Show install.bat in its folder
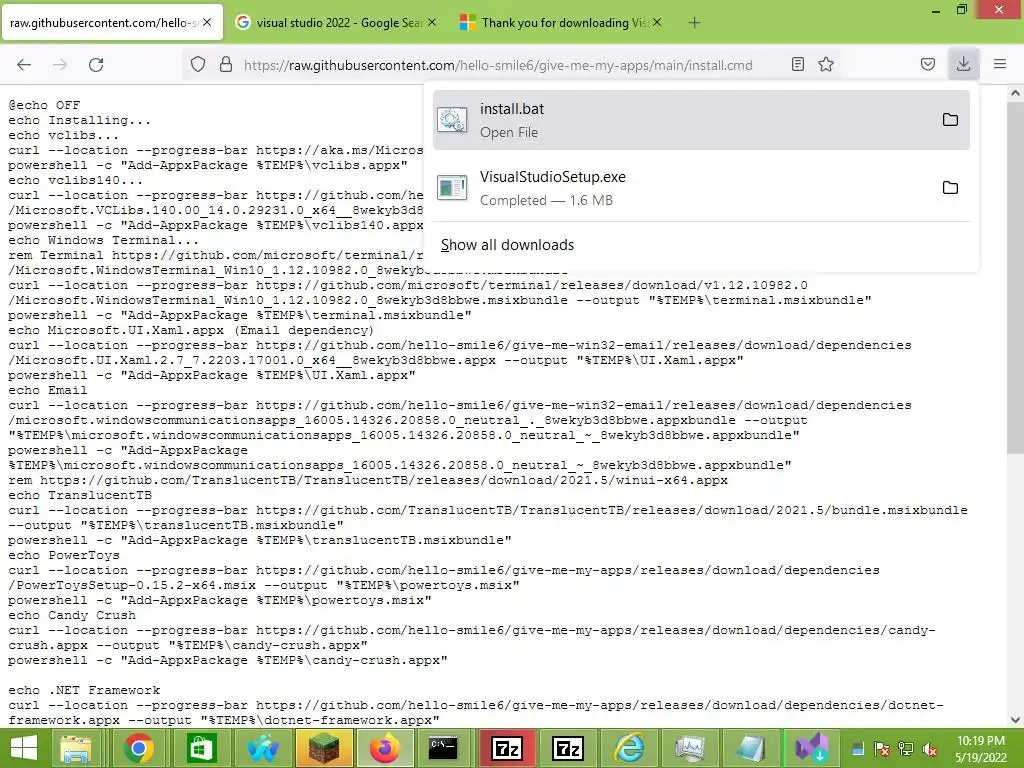The width and height of the screenshot is (1024, 768). click(950, 120)
